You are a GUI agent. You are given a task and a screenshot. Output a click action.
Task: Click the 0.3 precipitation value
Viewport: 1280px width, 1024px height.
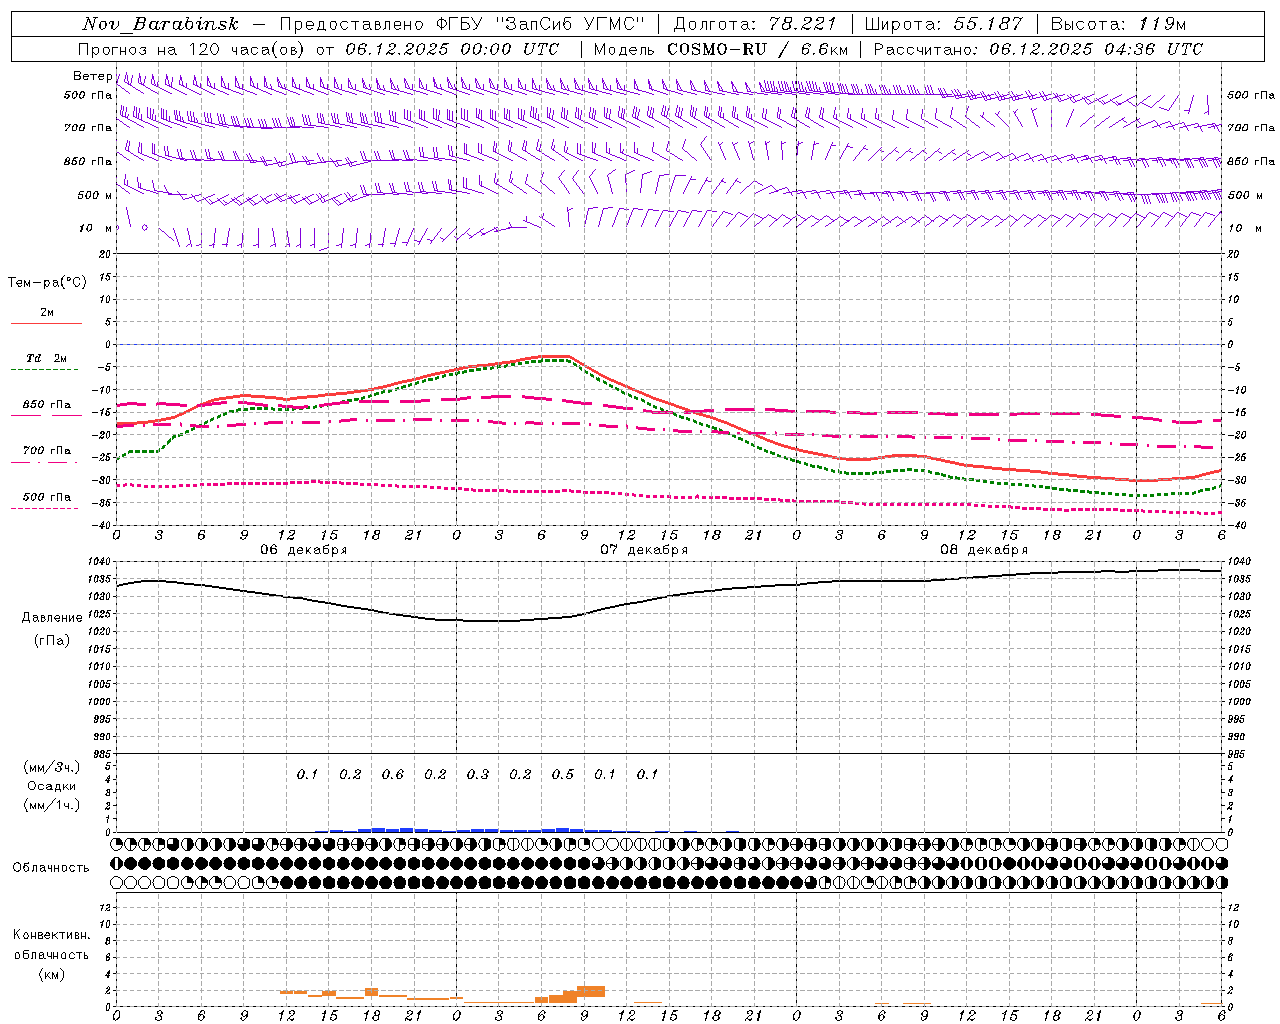click(478, 775)
